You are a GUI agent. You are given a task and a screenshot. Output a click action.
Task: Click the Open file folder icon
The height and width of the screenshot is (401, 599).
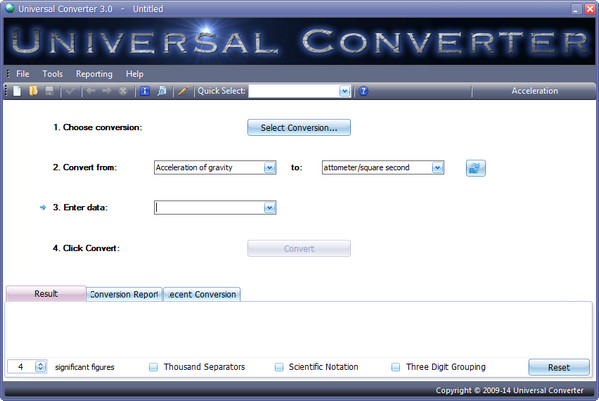point(33,91)
